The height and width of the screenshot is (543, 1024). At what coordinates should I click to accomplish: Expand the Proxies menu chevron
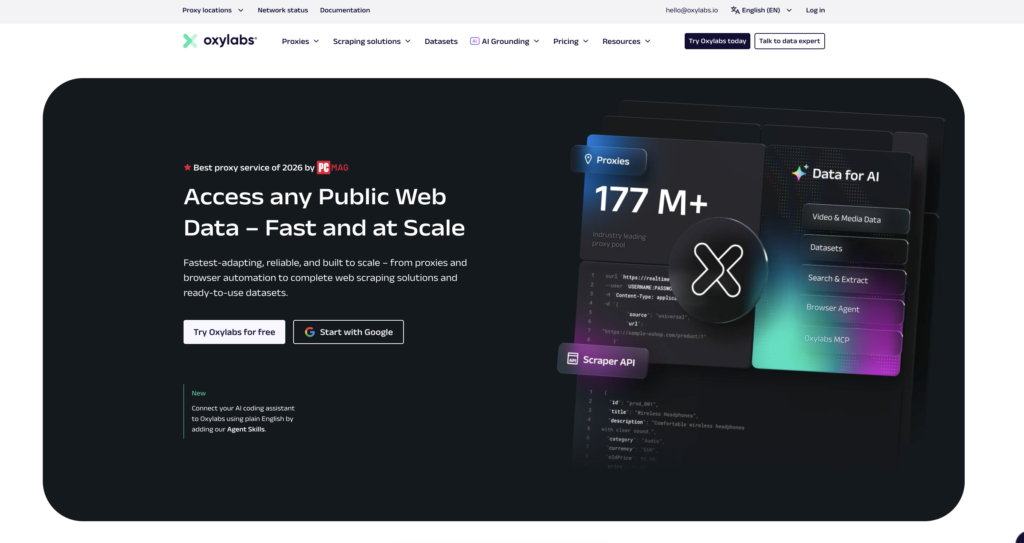click(x=316, y=41)
